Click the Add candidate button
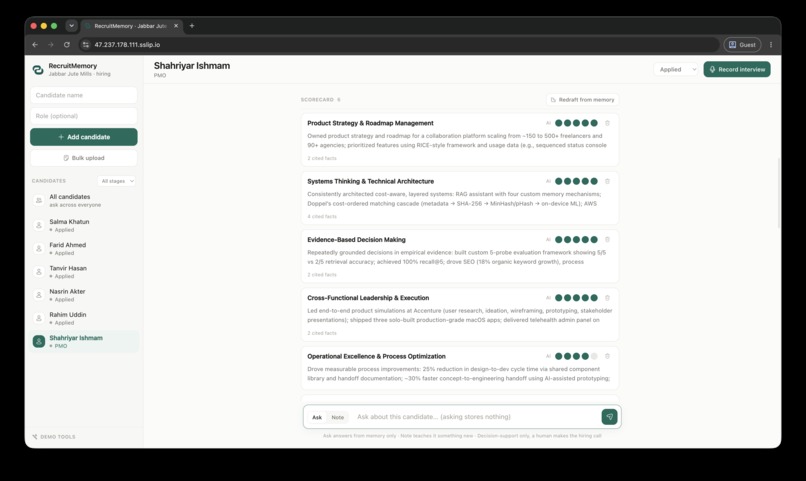Image resolution: width=806 pixels, height=481 pixels. [x=84, y=137]
